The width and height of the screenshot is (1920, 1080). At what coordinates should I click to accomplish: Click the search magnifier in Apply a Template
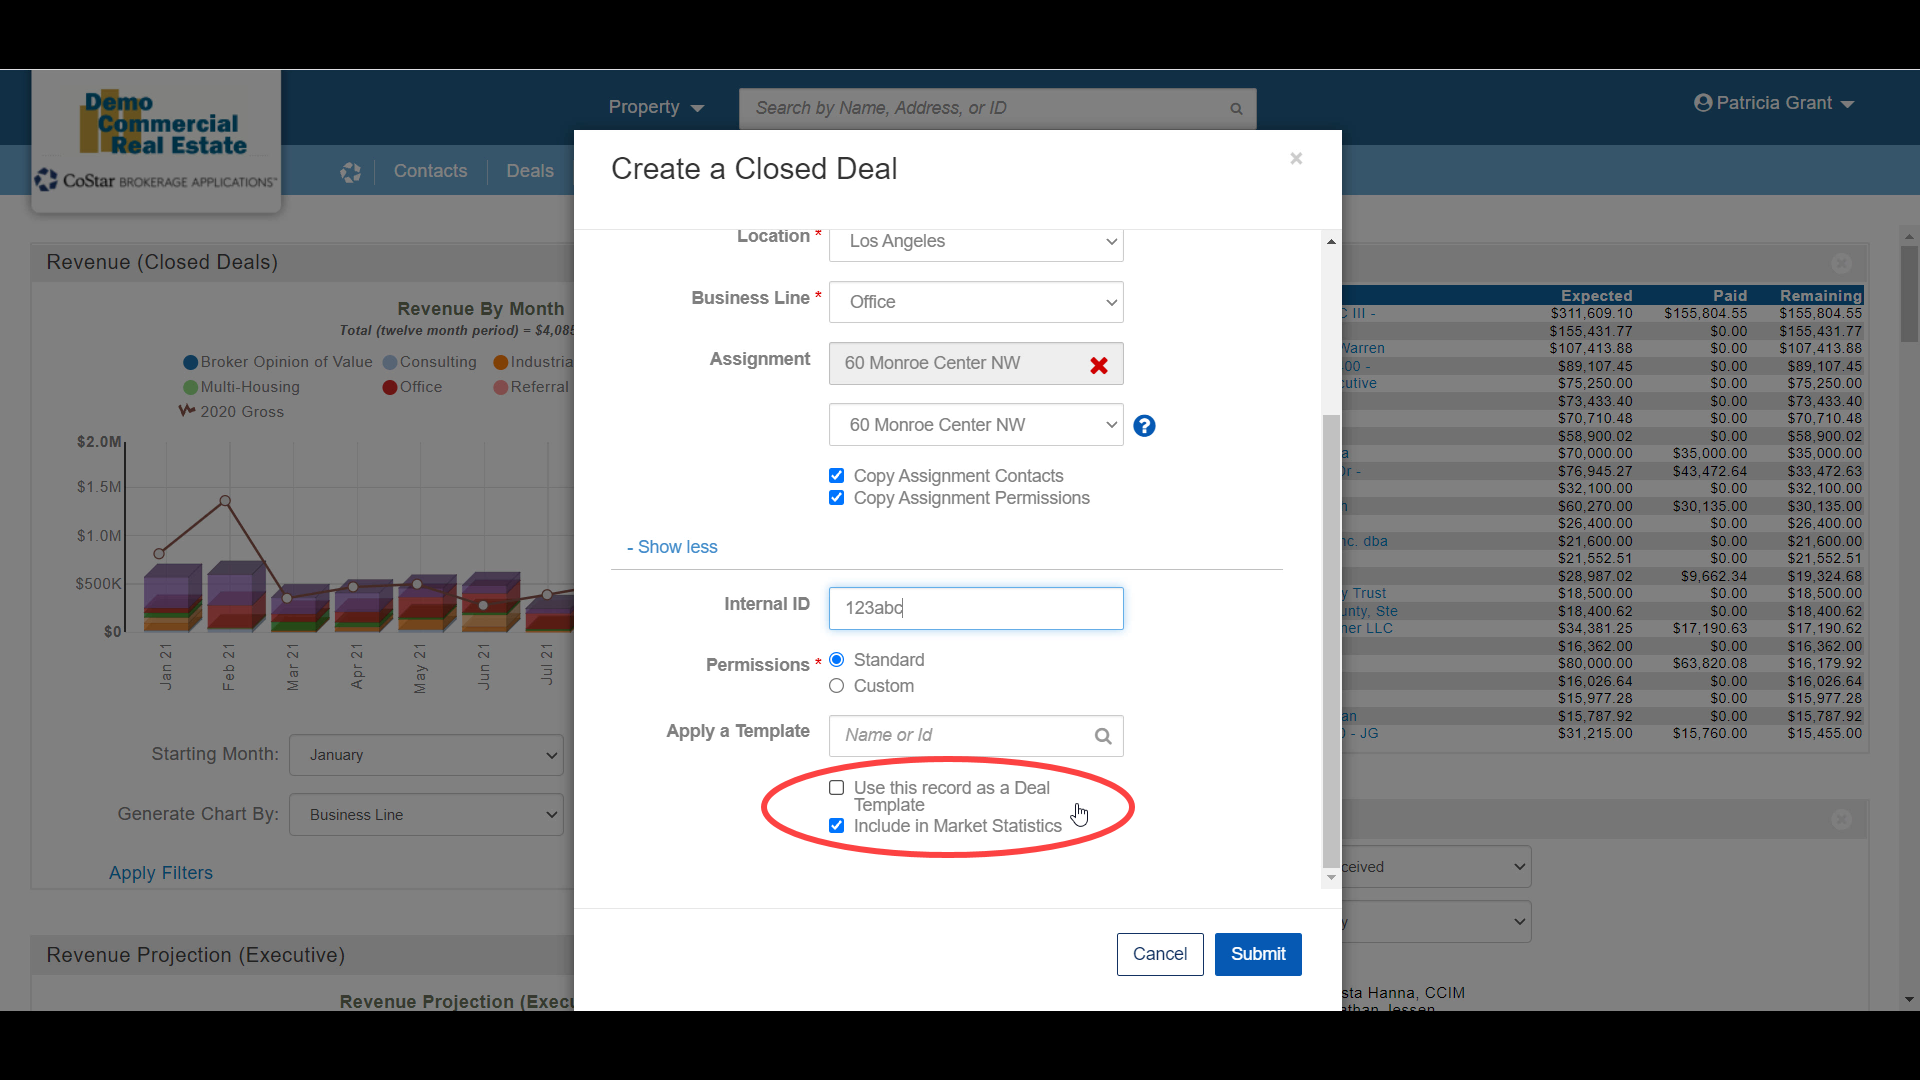[x=1103, y=736]
